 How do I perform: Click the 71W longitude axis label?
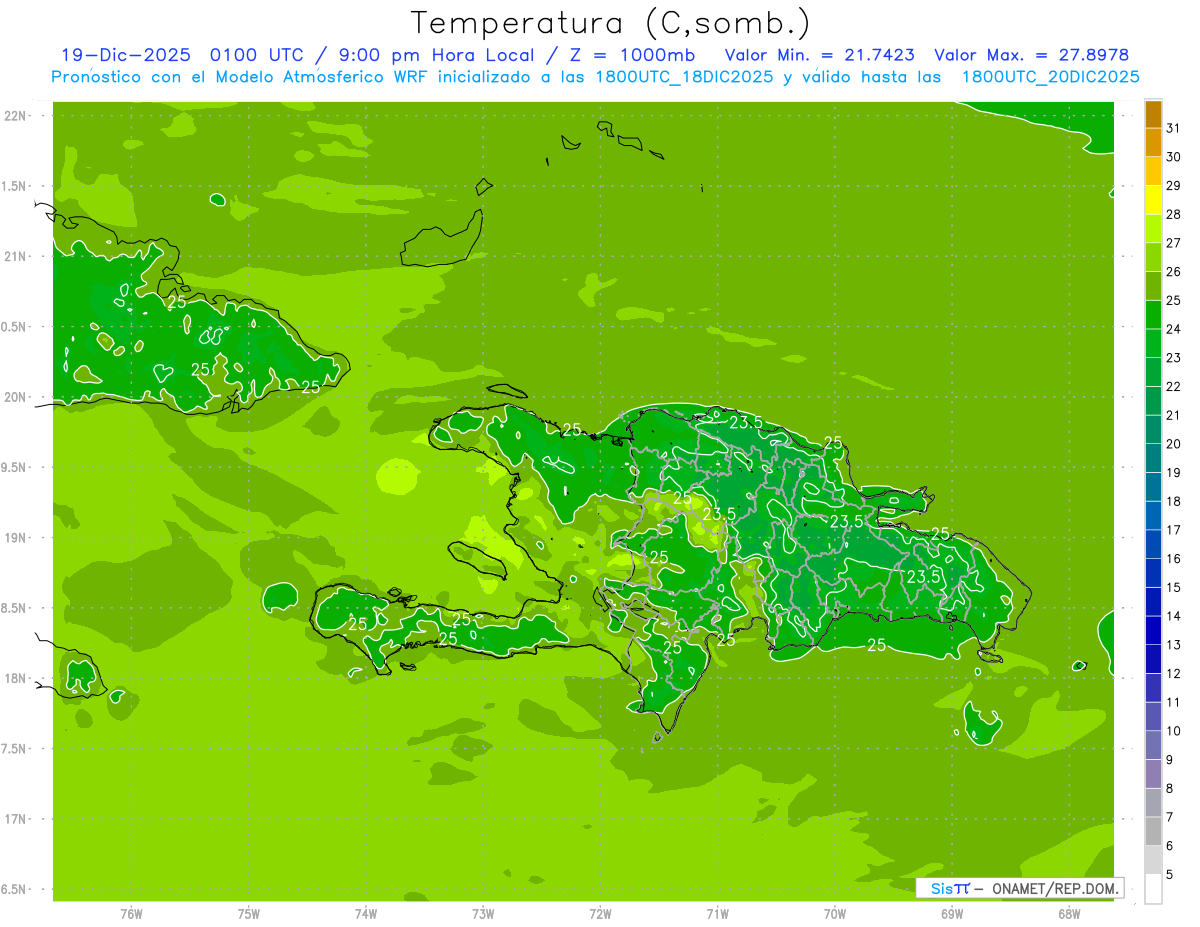click(717, 914)
